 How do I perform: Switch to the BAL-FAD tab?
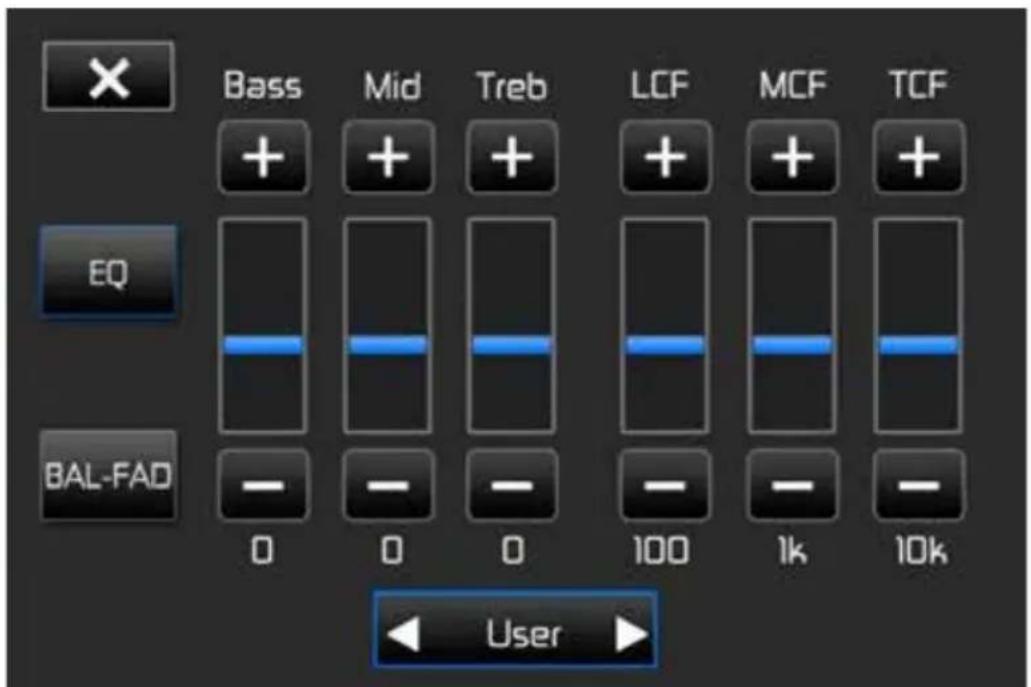pos(108,475)
